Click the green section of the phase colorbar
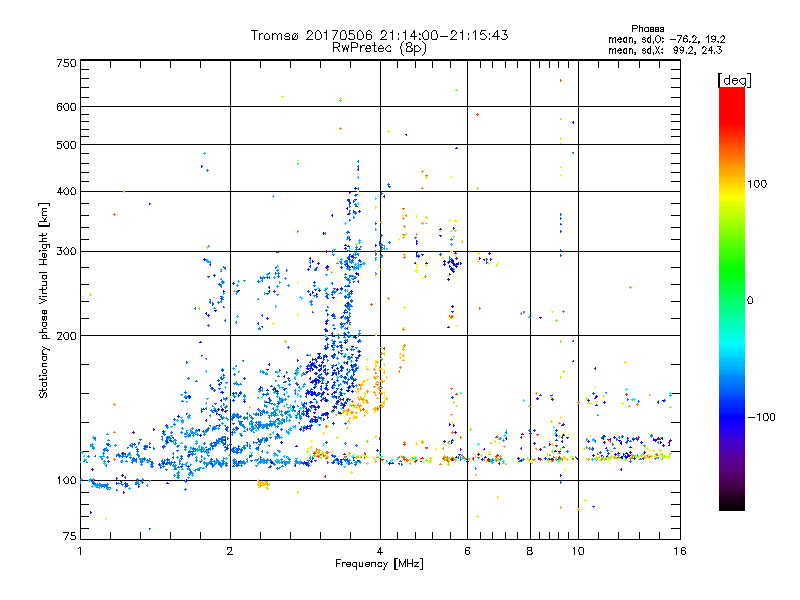 (732, 270)
